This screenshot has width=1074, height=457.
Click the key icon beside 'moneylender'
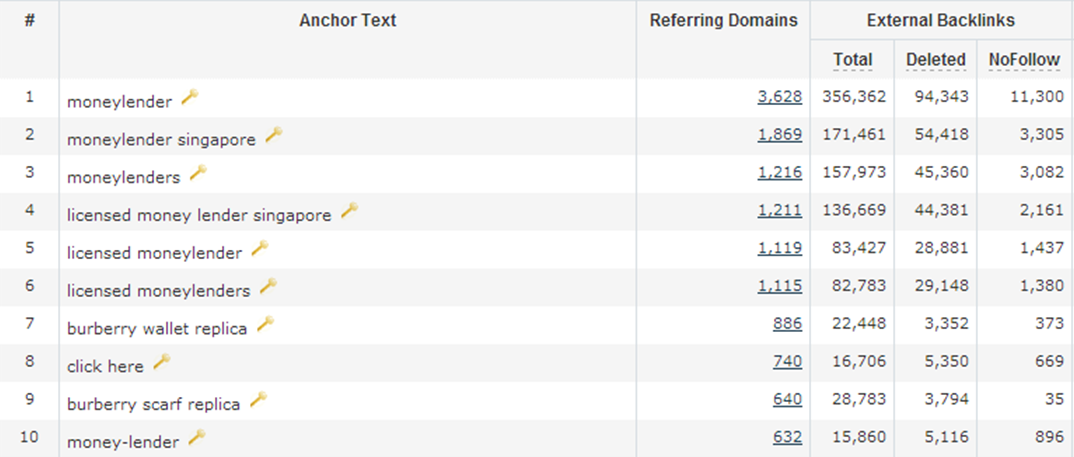(190, 97)
